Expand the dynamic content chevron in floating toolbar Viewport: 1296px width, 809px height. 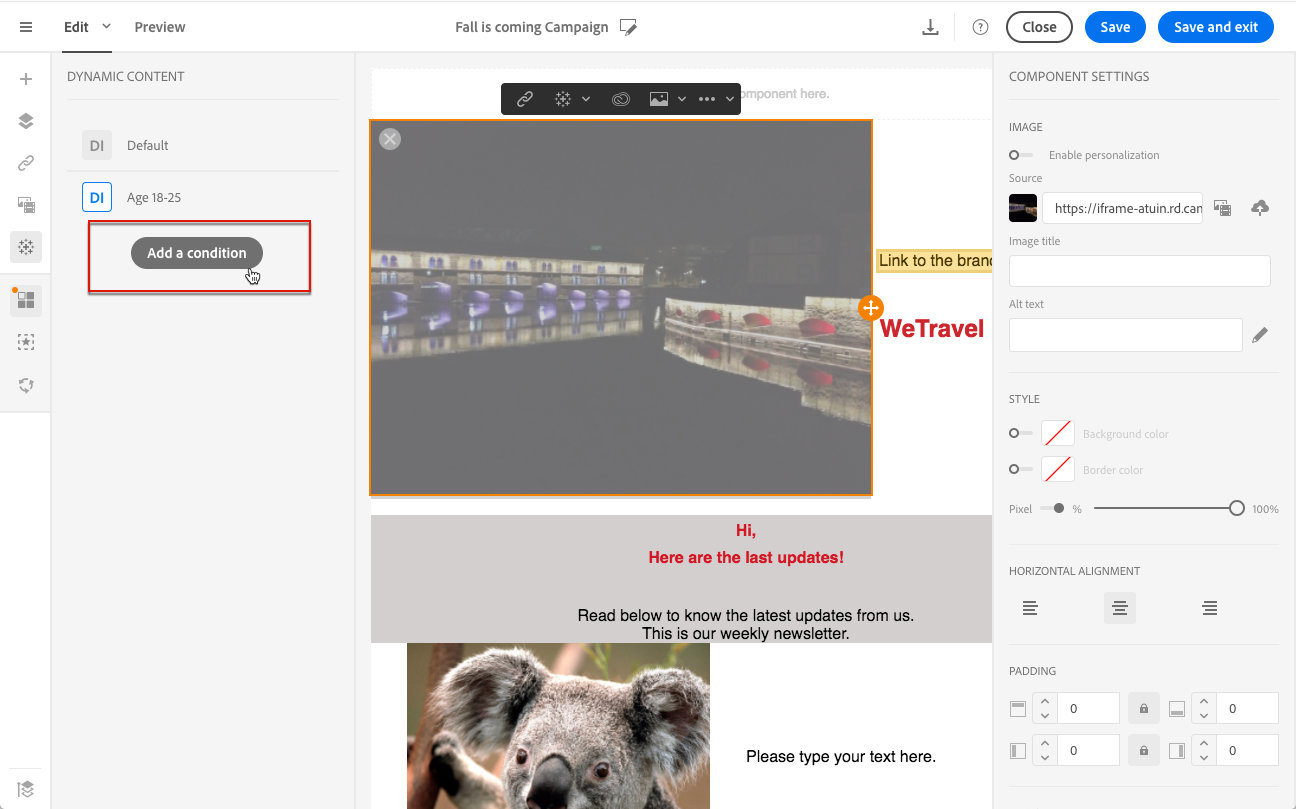click(x=586, y=99)
